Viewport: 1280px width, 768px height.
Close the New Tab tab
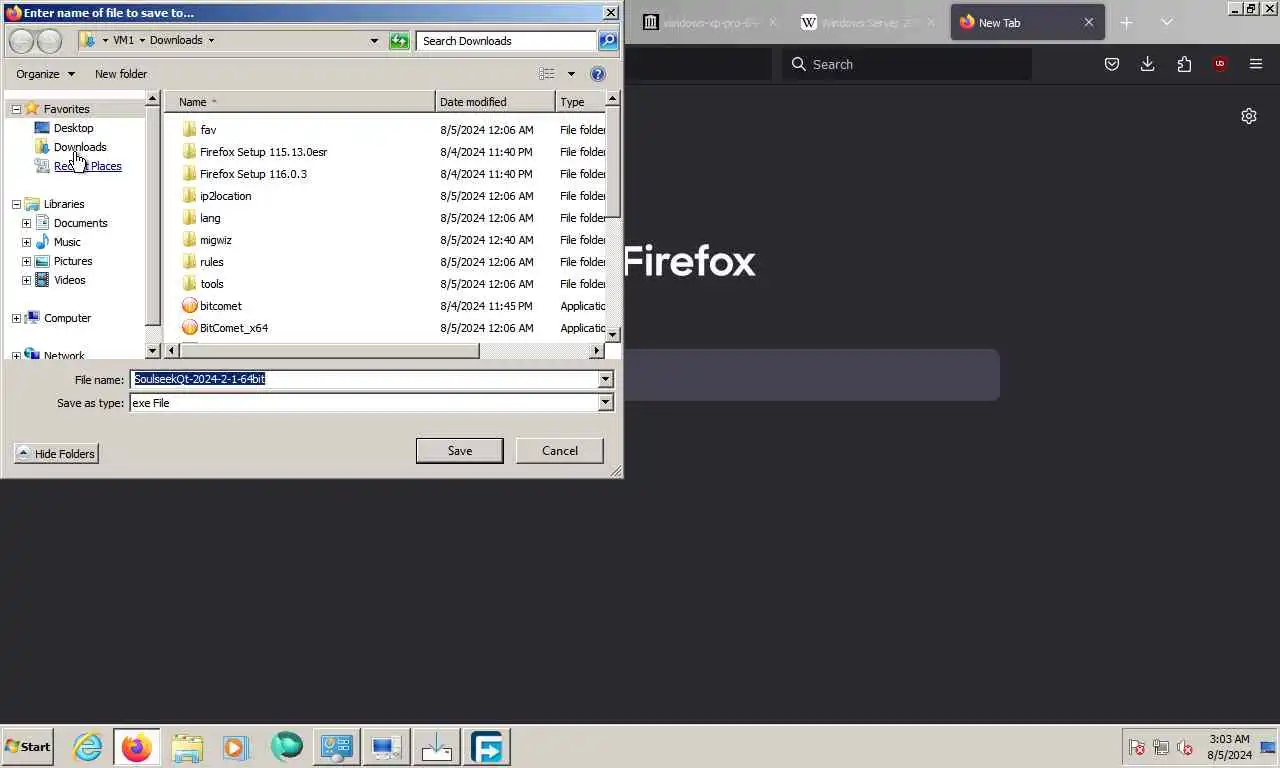(1089, 22)
